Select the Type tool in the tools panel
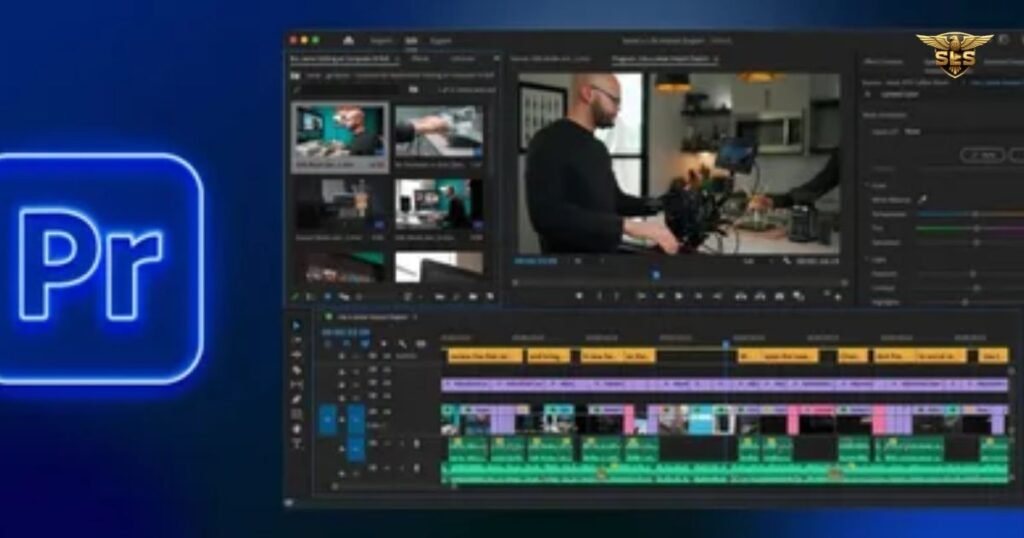 pyautogui.click(x=296, y=444)
